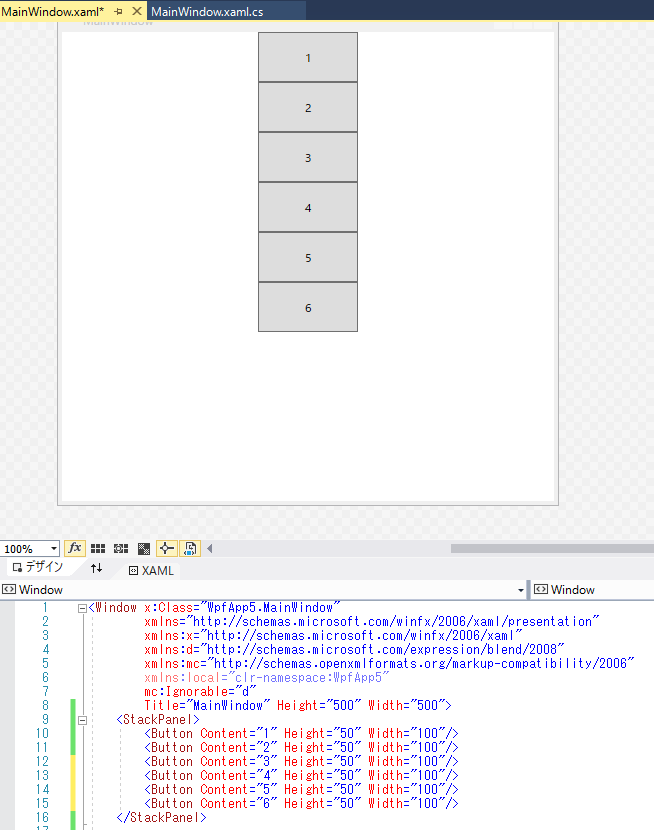Toggle the artboard checkered background icon
This screenshot has height=830, width=654.
pos(143,549)
